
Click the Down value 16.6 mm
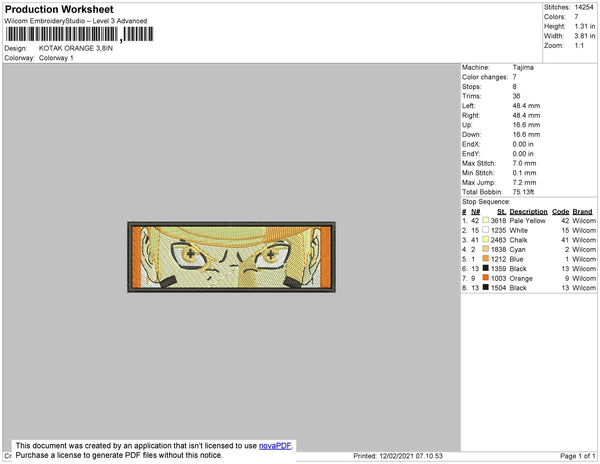click(526, 135)
